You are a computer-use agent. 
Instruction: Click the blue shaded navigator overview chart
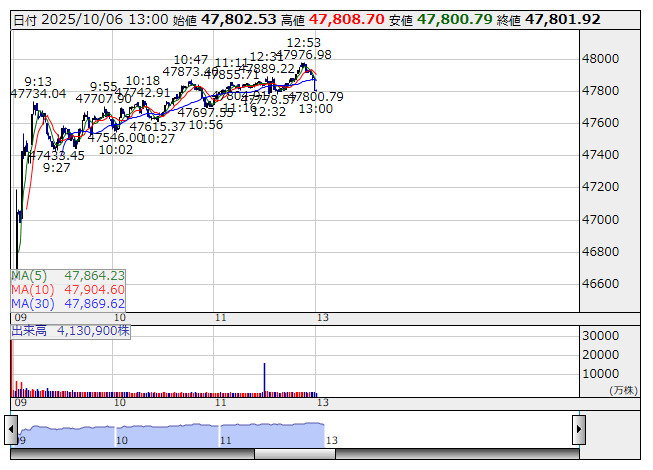pos(170,434)
